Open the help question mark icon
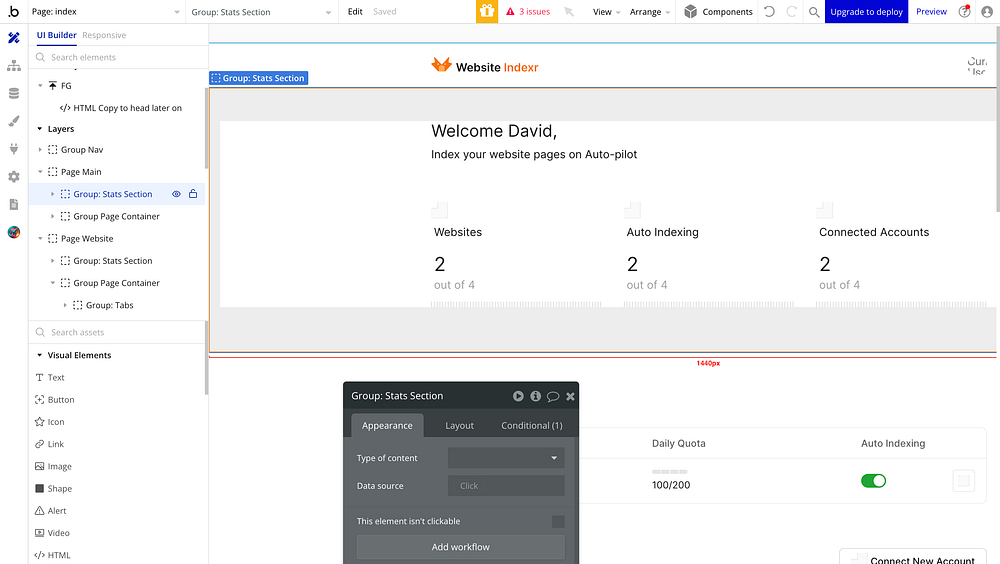This screenshot has height=564, width=1000. [x=964, y=11]
